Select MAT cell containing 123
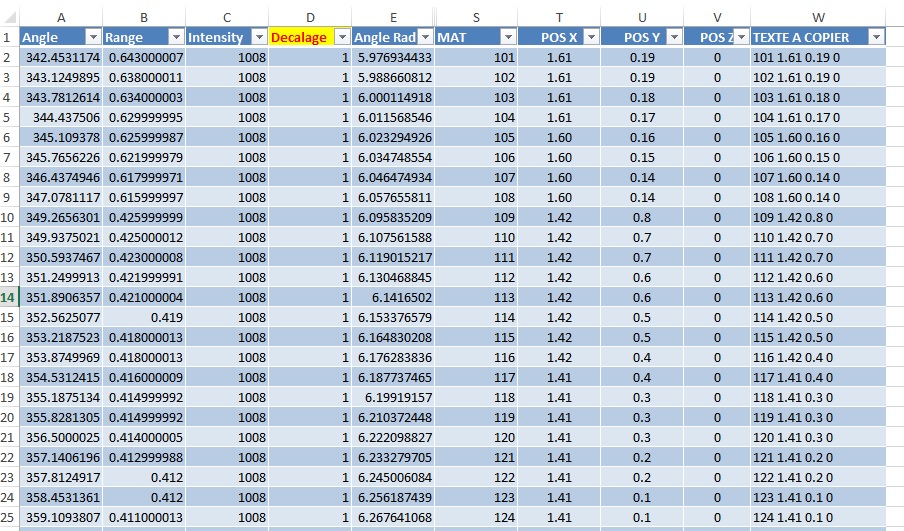The height and width of the screenshot is (531, 904). (x=476, y=498)
